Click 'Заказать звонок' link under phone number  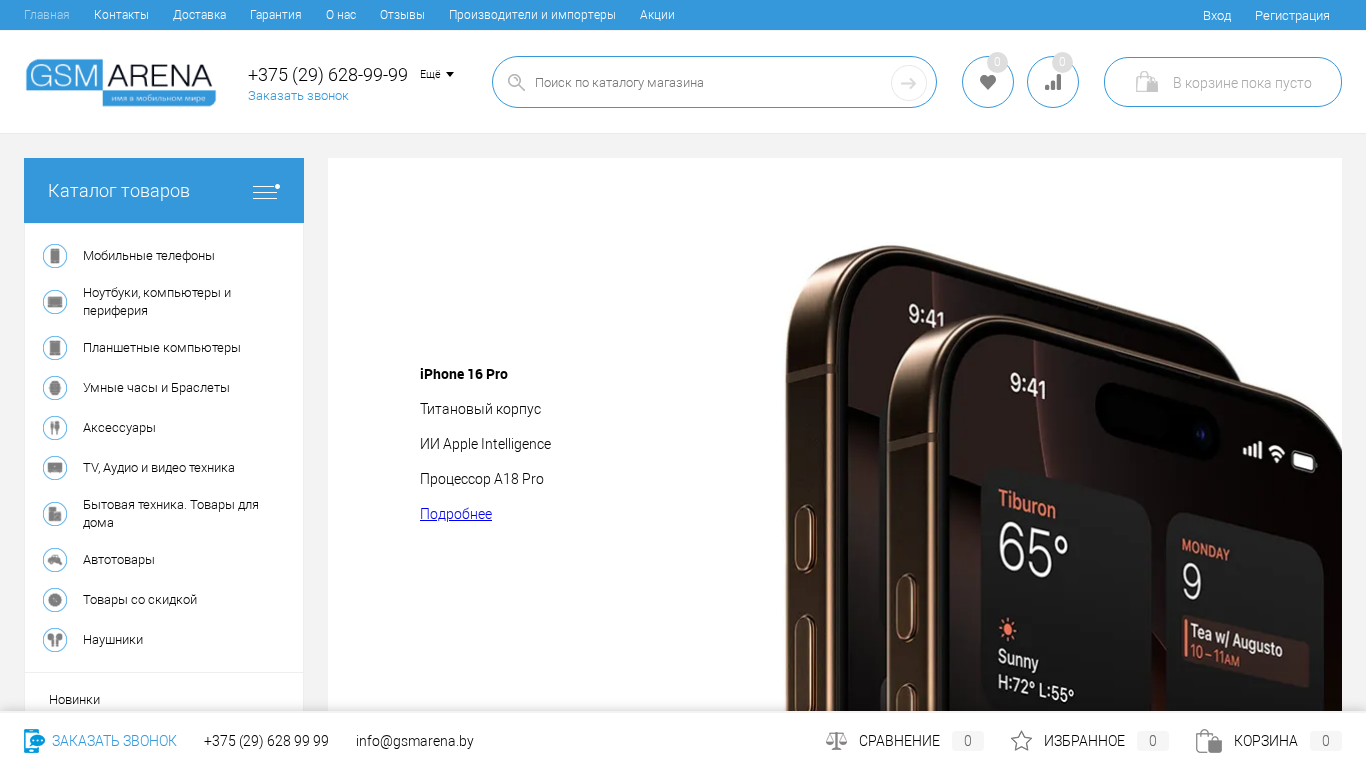[298, 96]
